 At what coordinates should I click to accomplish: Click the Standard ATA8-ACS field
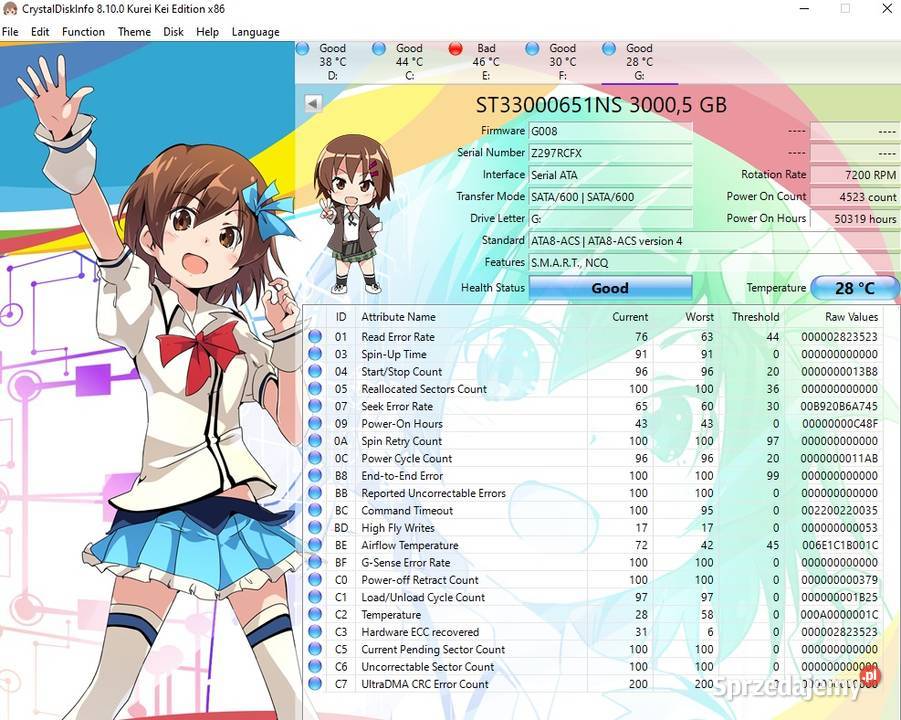[714, 241]
